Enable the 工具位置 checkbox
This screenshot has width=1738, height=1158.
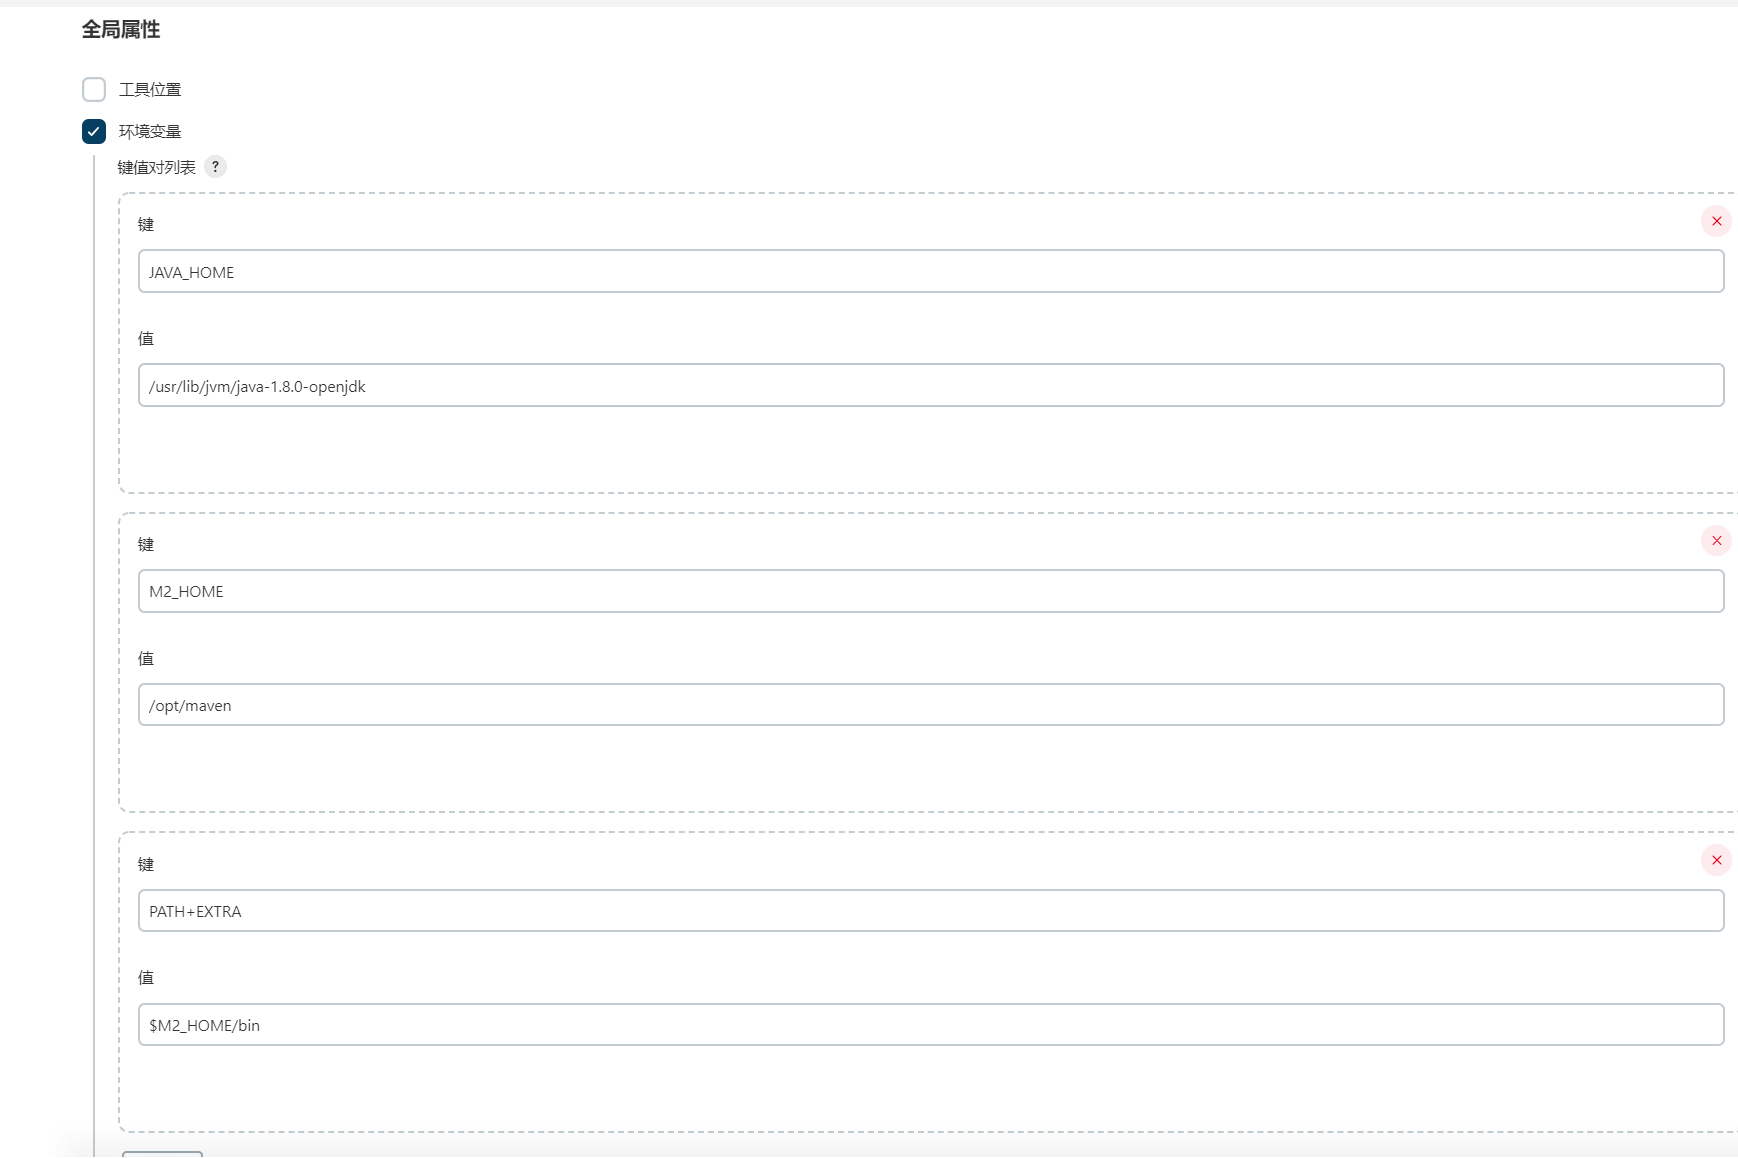[x=94, y=90]
